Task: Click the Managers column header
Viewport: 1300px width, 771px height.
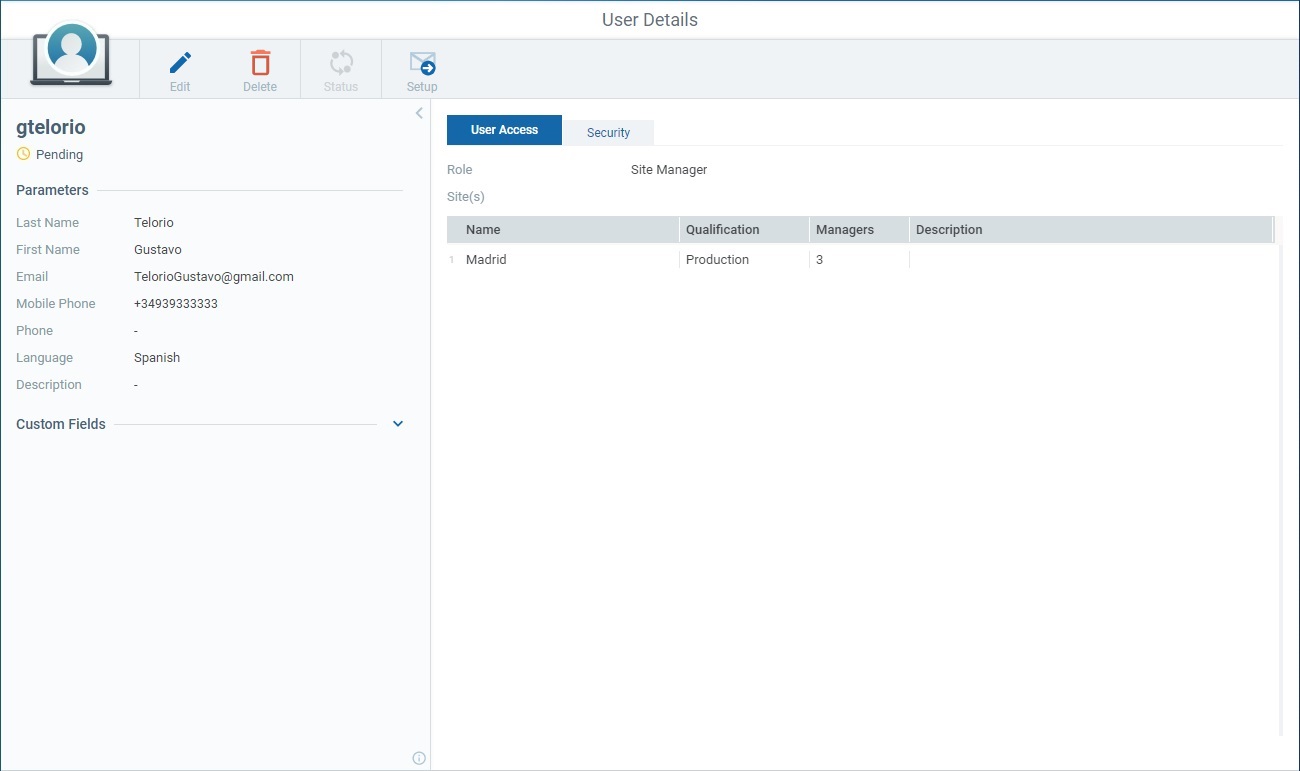Action: pyautogui.click(x=845, y=230)
